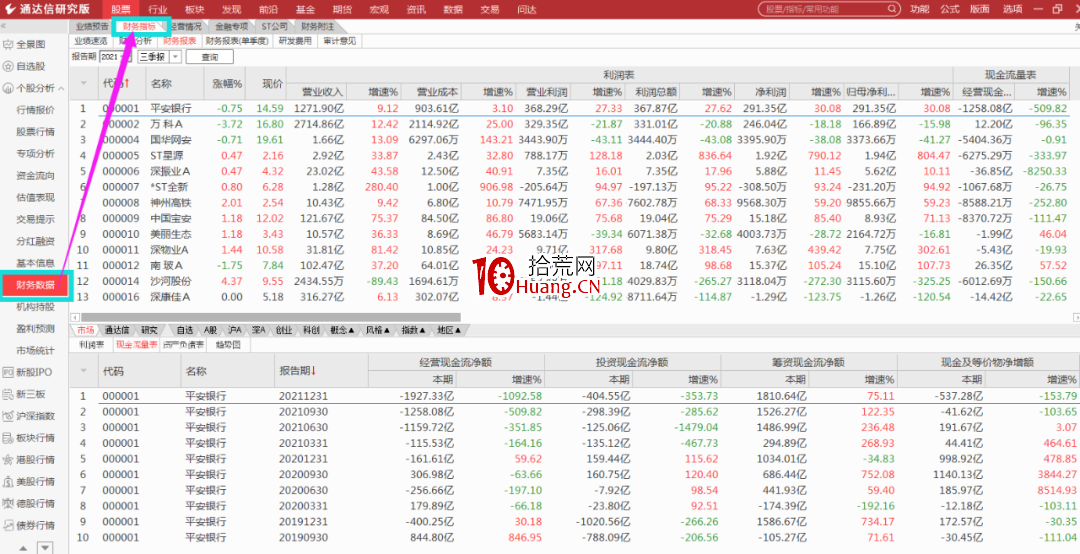Click the search magnifier icon

(x=892, y=9)
